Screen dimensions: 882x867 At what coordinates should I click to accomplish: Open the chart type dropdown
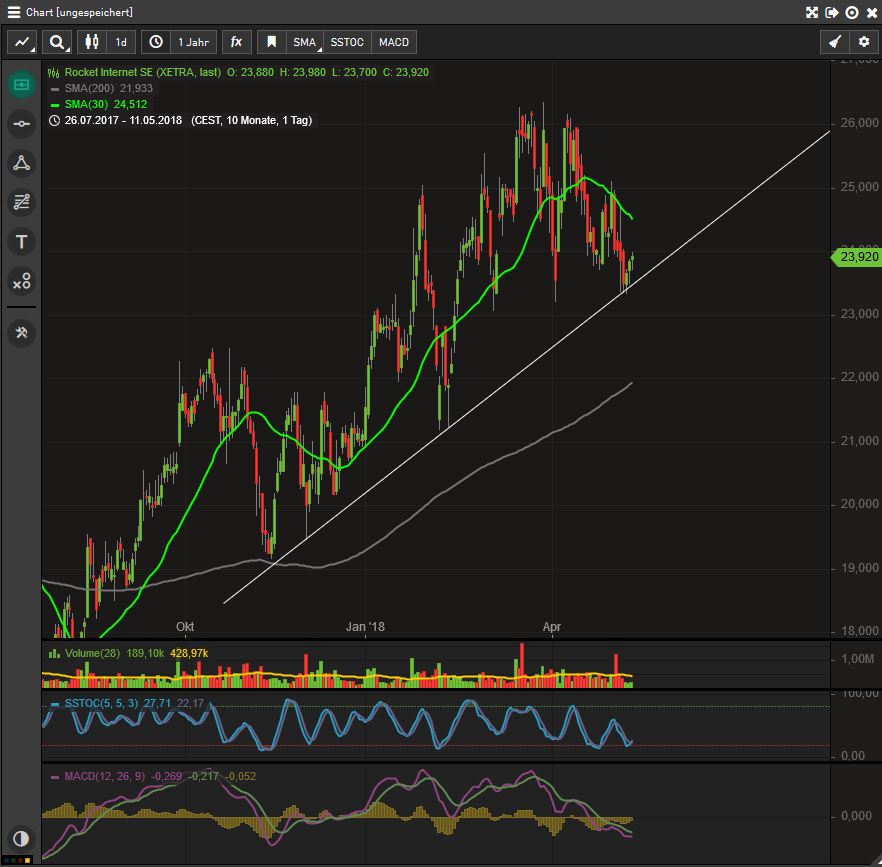(22, 42)
